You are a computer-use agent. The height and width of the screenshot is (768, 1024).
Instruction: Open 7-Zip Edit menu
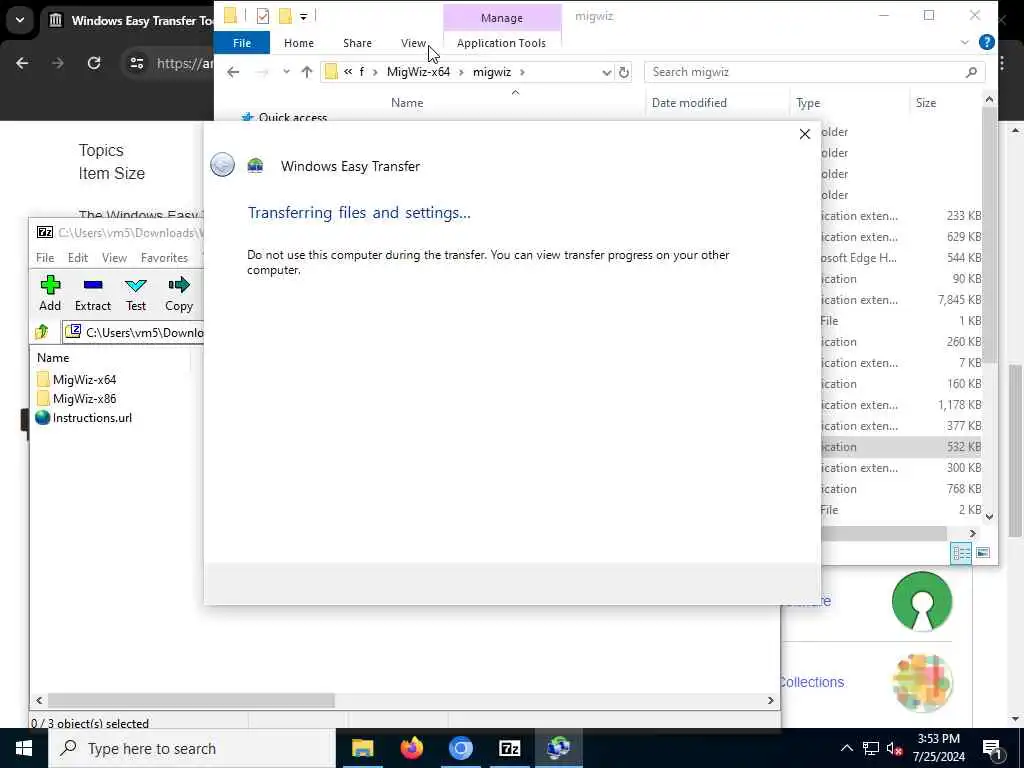click(78, 257)
